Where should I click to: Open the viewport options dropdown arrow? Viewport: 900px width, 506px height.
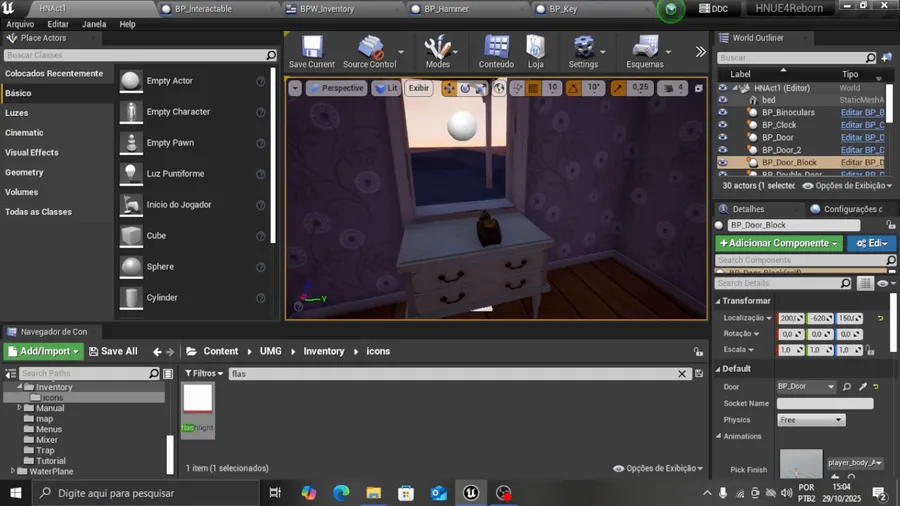294,88
